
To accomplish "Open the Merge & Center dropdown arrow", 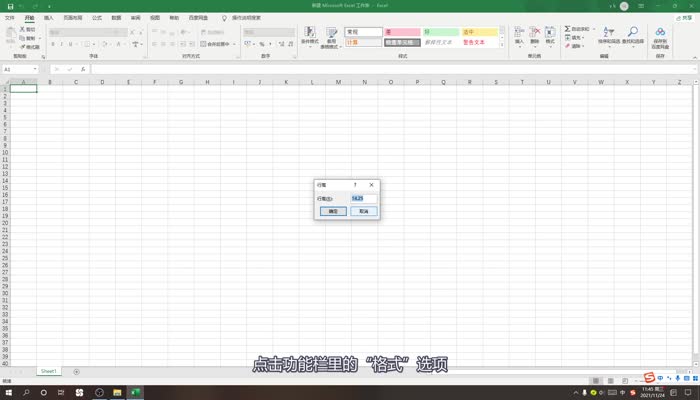I will click(234, 44).
